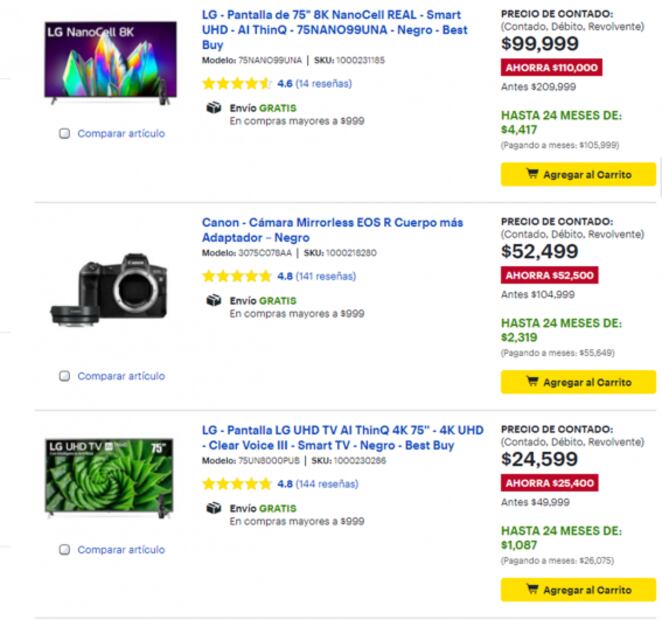
Task: Add $24,599 LG UHD TV to cart
Action: click(x=578, y=590)
